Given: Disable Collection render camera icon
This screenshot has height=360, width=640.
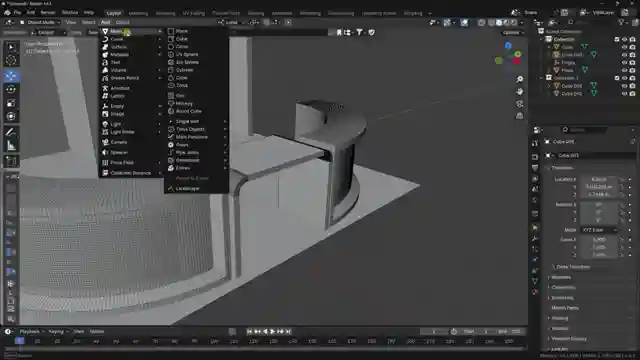Looking at the screenshot, I should [632, 39].
